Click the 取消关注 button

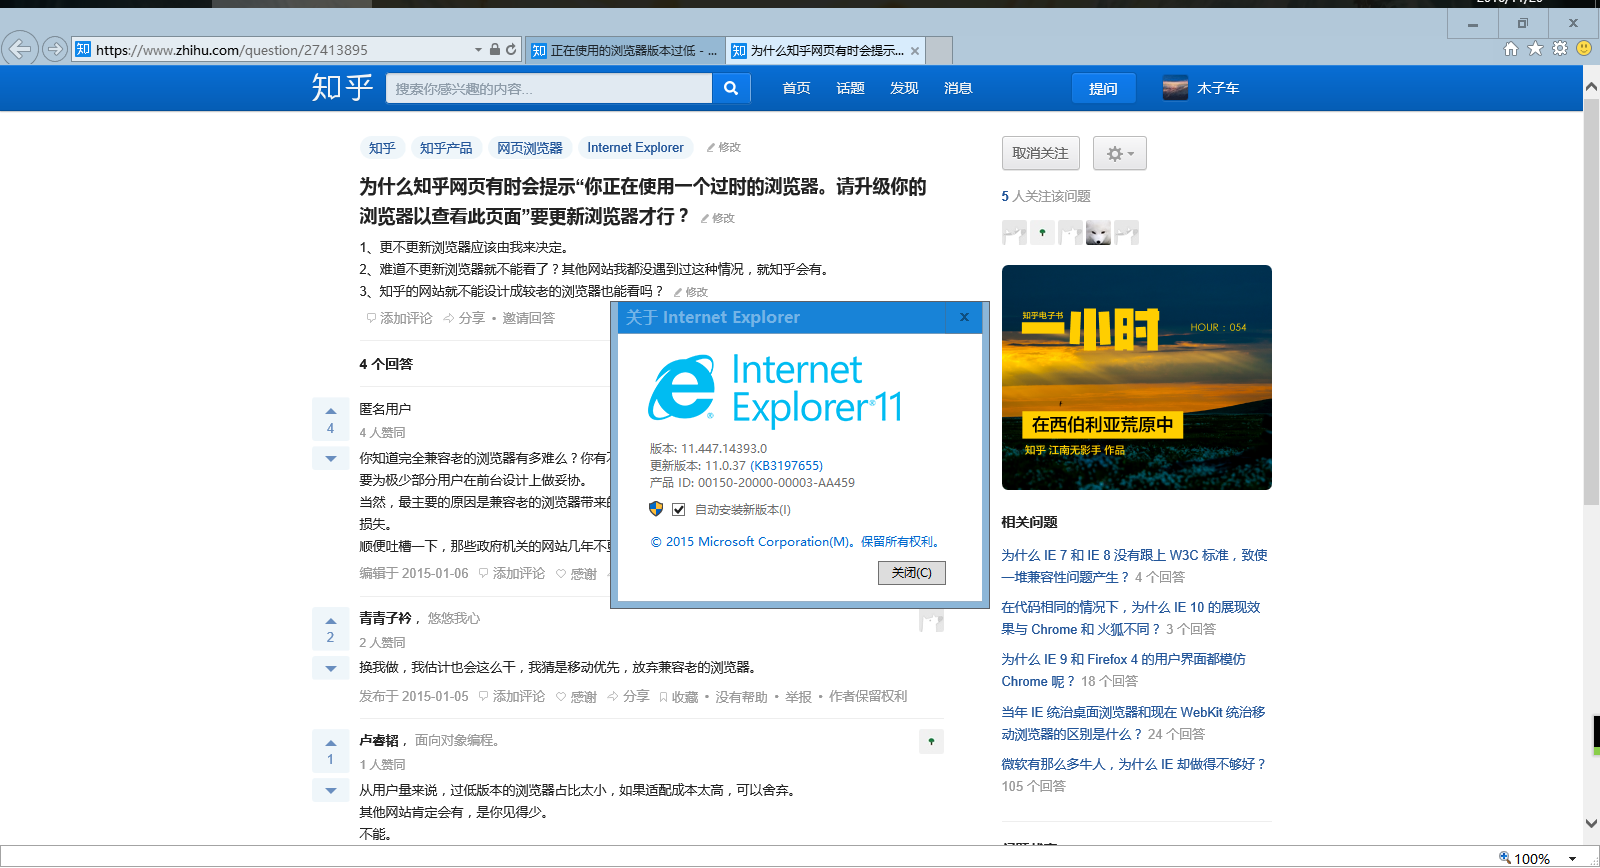tap(1041, 153)
